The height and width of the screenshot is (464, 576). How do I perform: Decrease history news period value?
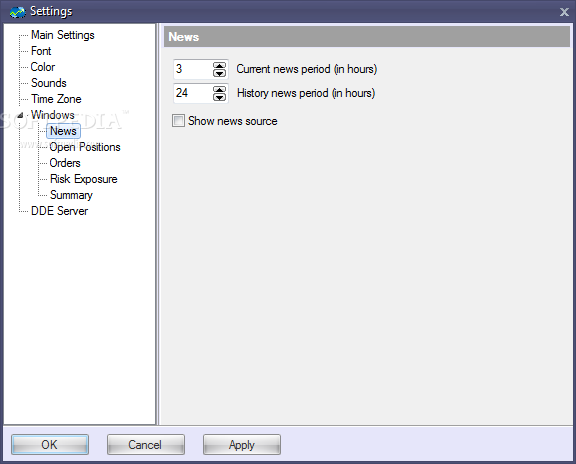[219, 97]
